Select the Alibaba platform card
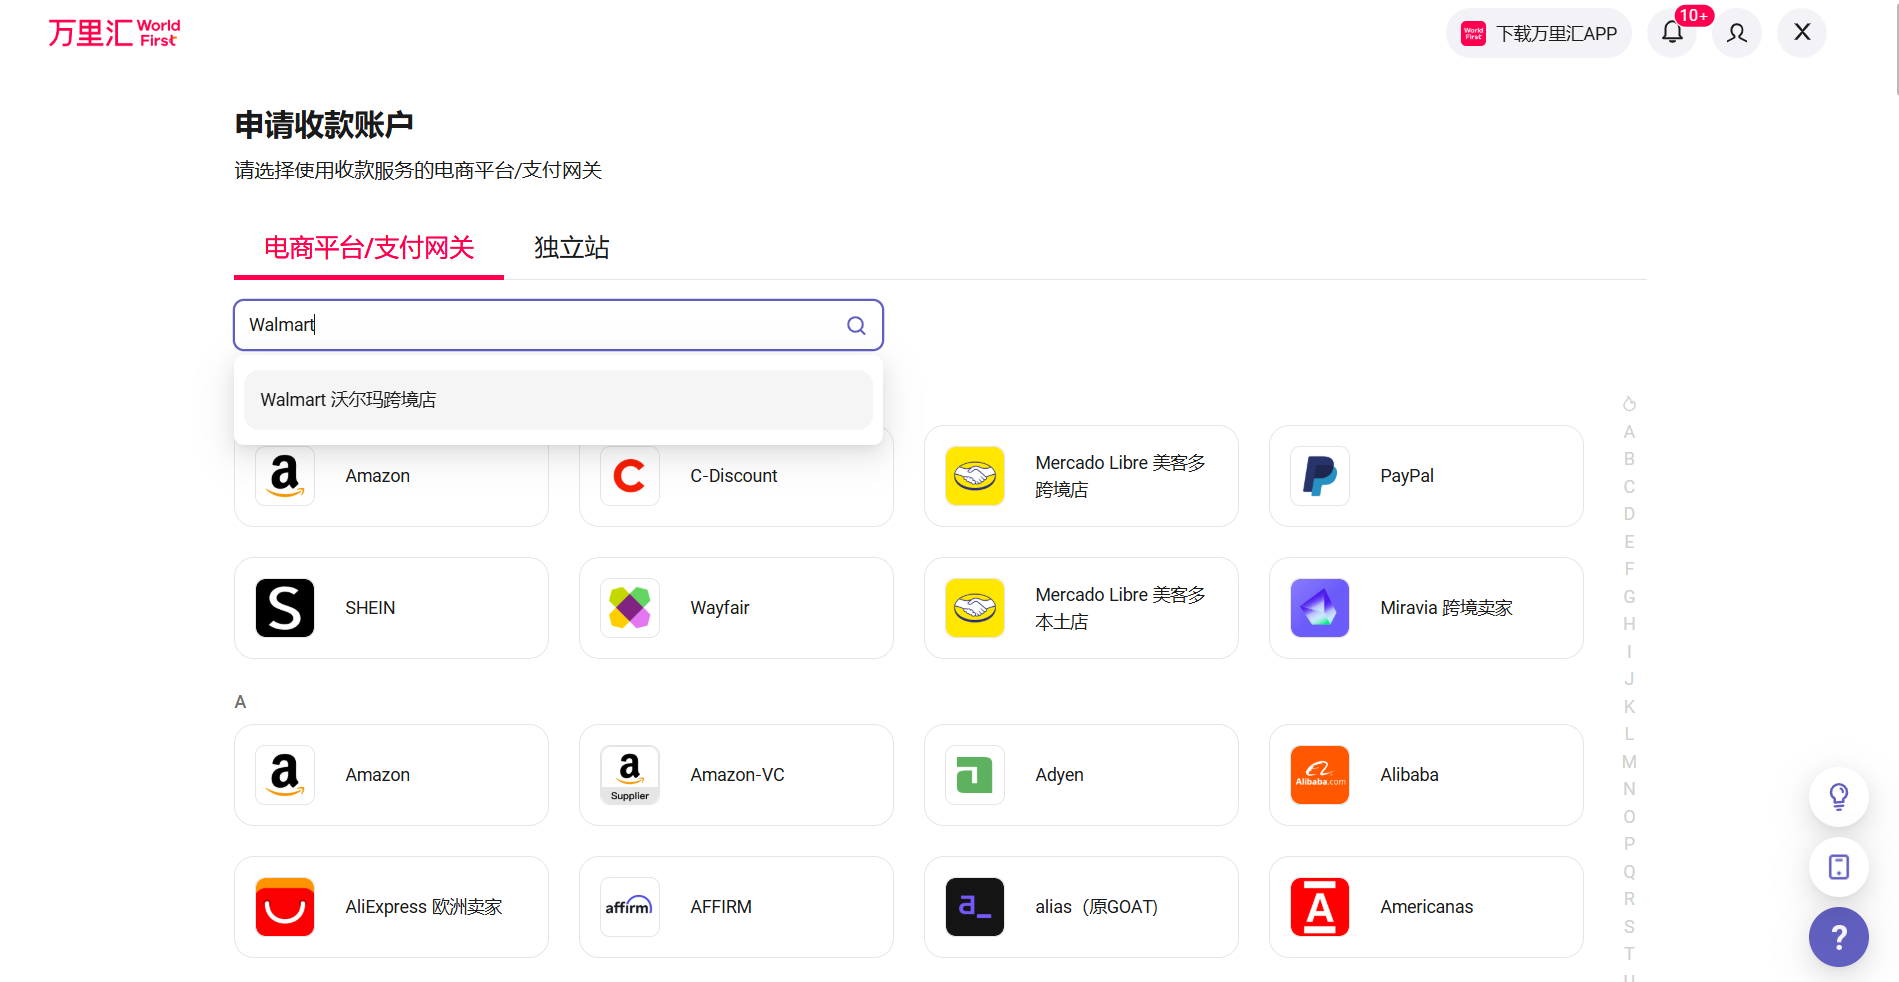Image resolution: width=1899 pixels, height=982 pixels. pos(1425,775)
